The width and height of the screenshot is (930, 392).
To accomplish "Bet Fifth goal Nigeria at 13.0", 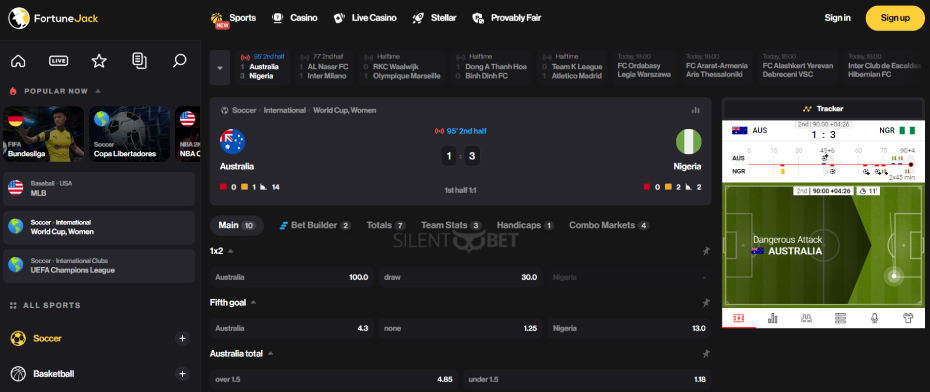I will click(629, 328).
